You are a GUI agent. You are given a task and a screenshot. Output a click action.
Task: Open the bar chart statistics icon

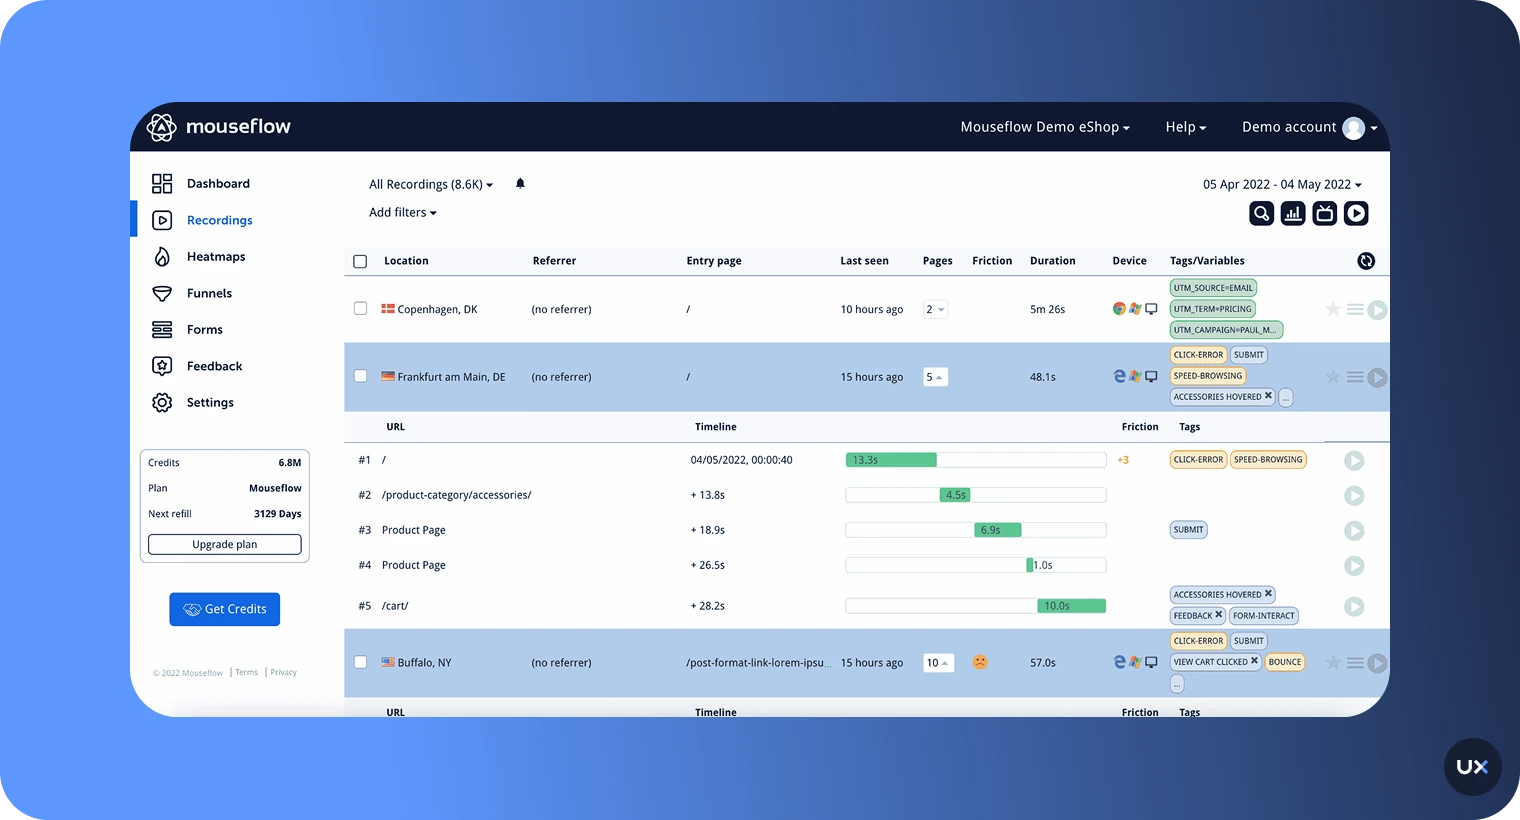click(1293, 213)
